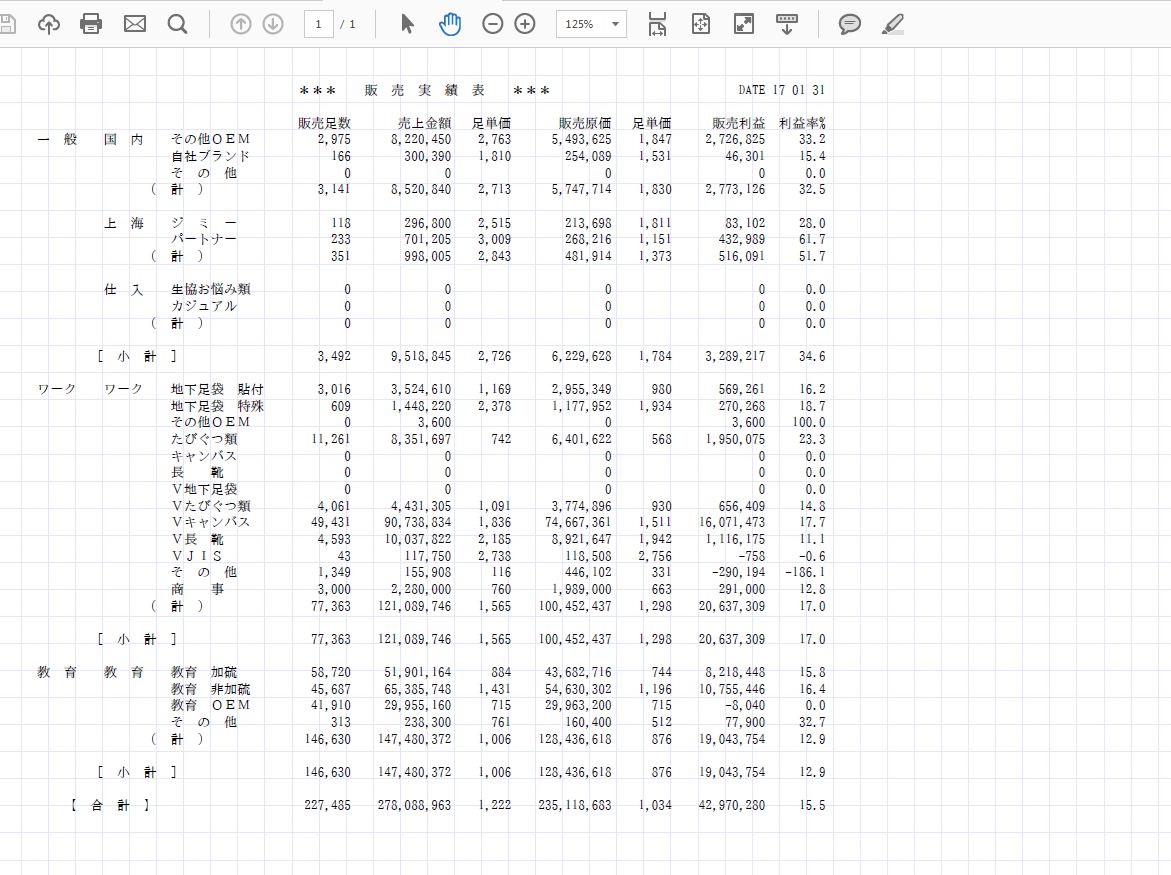Image resolution: width=1171 pixels, height=875 pixels.
Task: Send file by email with envelope icon
Action: 135,24
